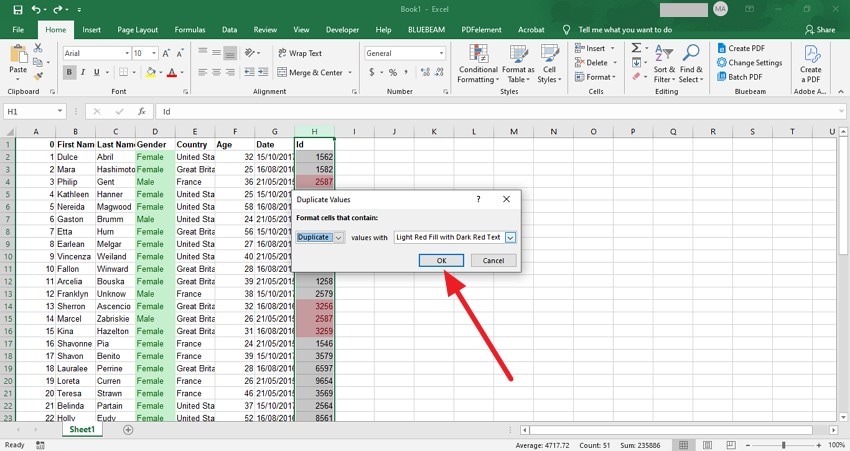Click the Tell me what you want search
This screenshot has width=850, height=451.
tap(624, 30)
